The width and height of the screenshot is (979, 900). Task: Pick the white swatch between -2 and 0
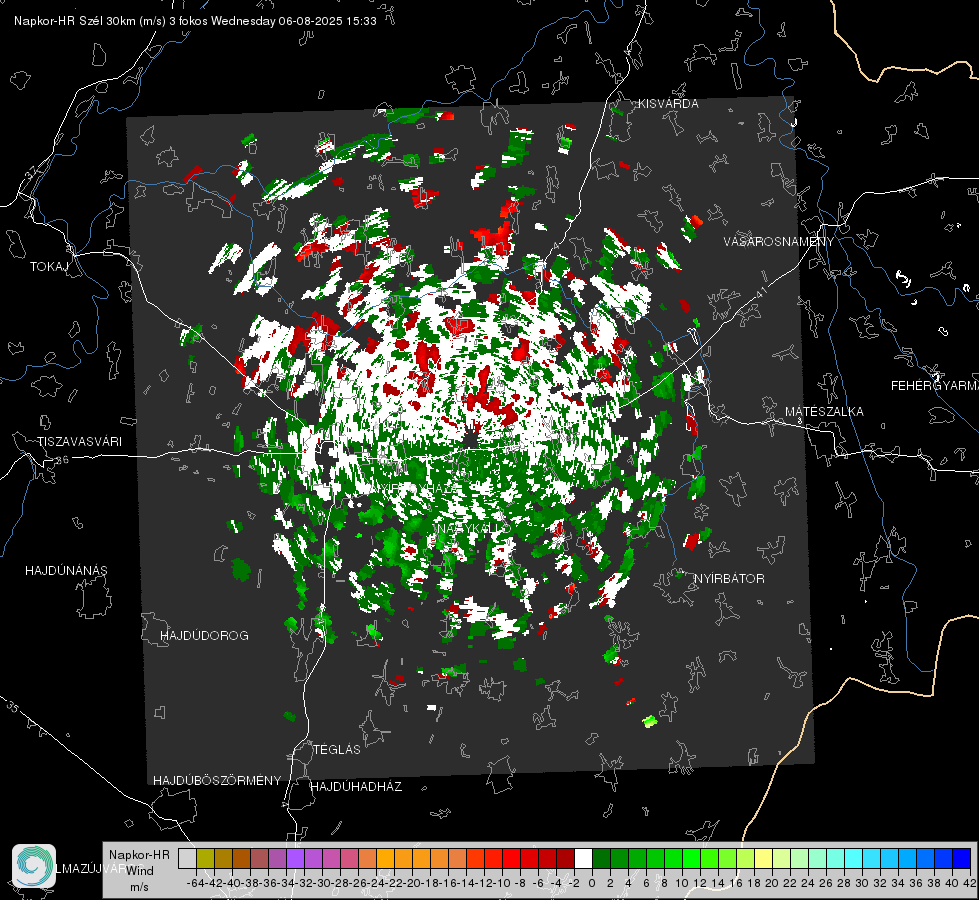tap(583, 859)
